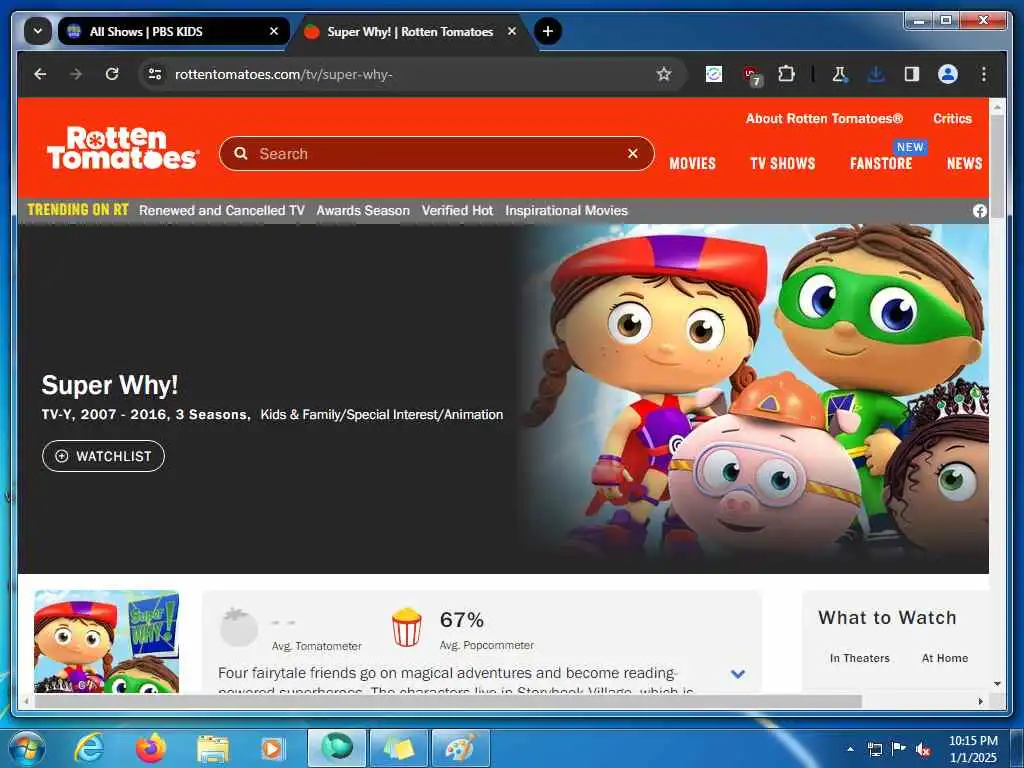Open Inspirational Movies trending link
This screenshot has height=768, width=1024.
(566, 210)
